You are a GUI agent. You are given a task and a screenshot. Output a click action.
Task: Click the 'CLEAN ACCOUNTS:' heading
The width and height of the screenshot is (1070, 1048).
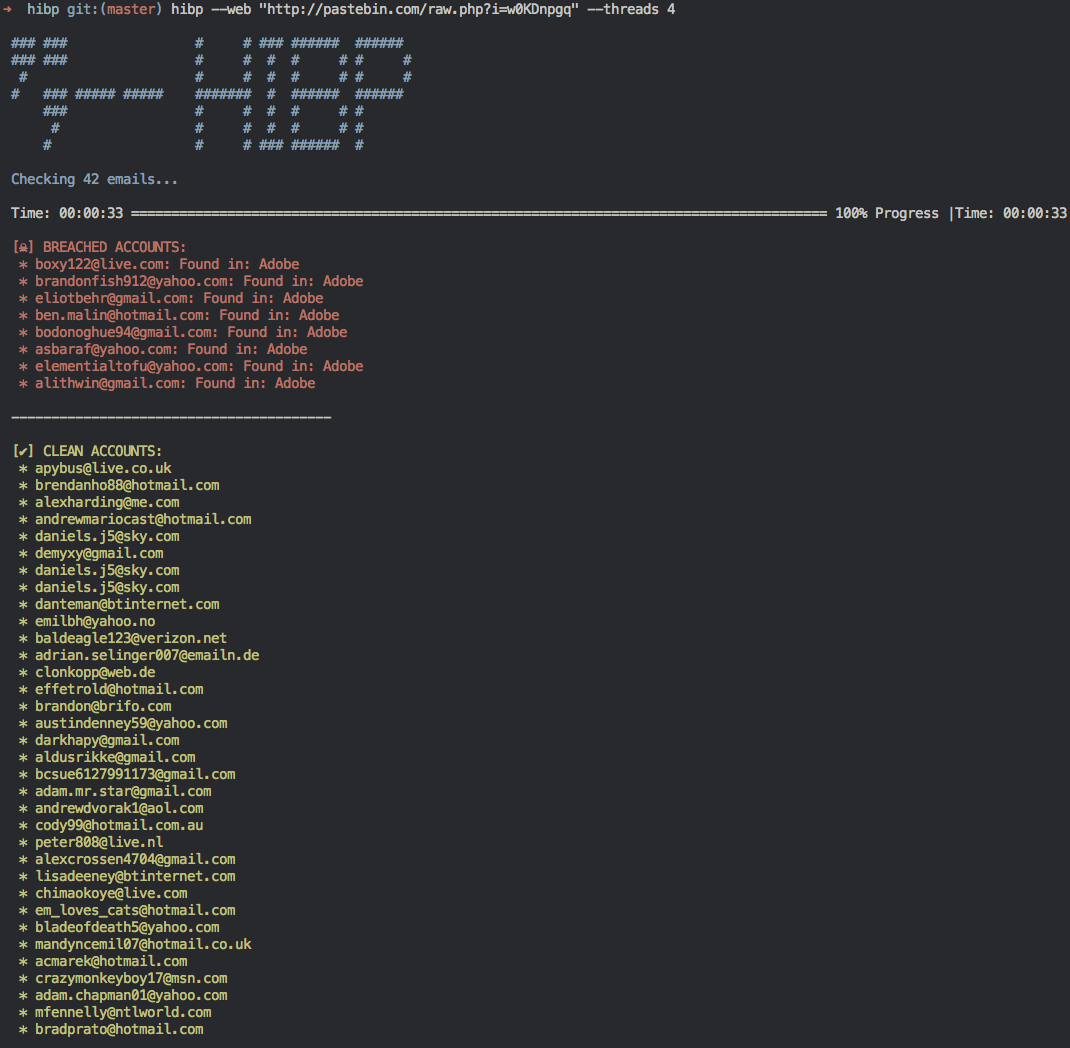[102, 452]
